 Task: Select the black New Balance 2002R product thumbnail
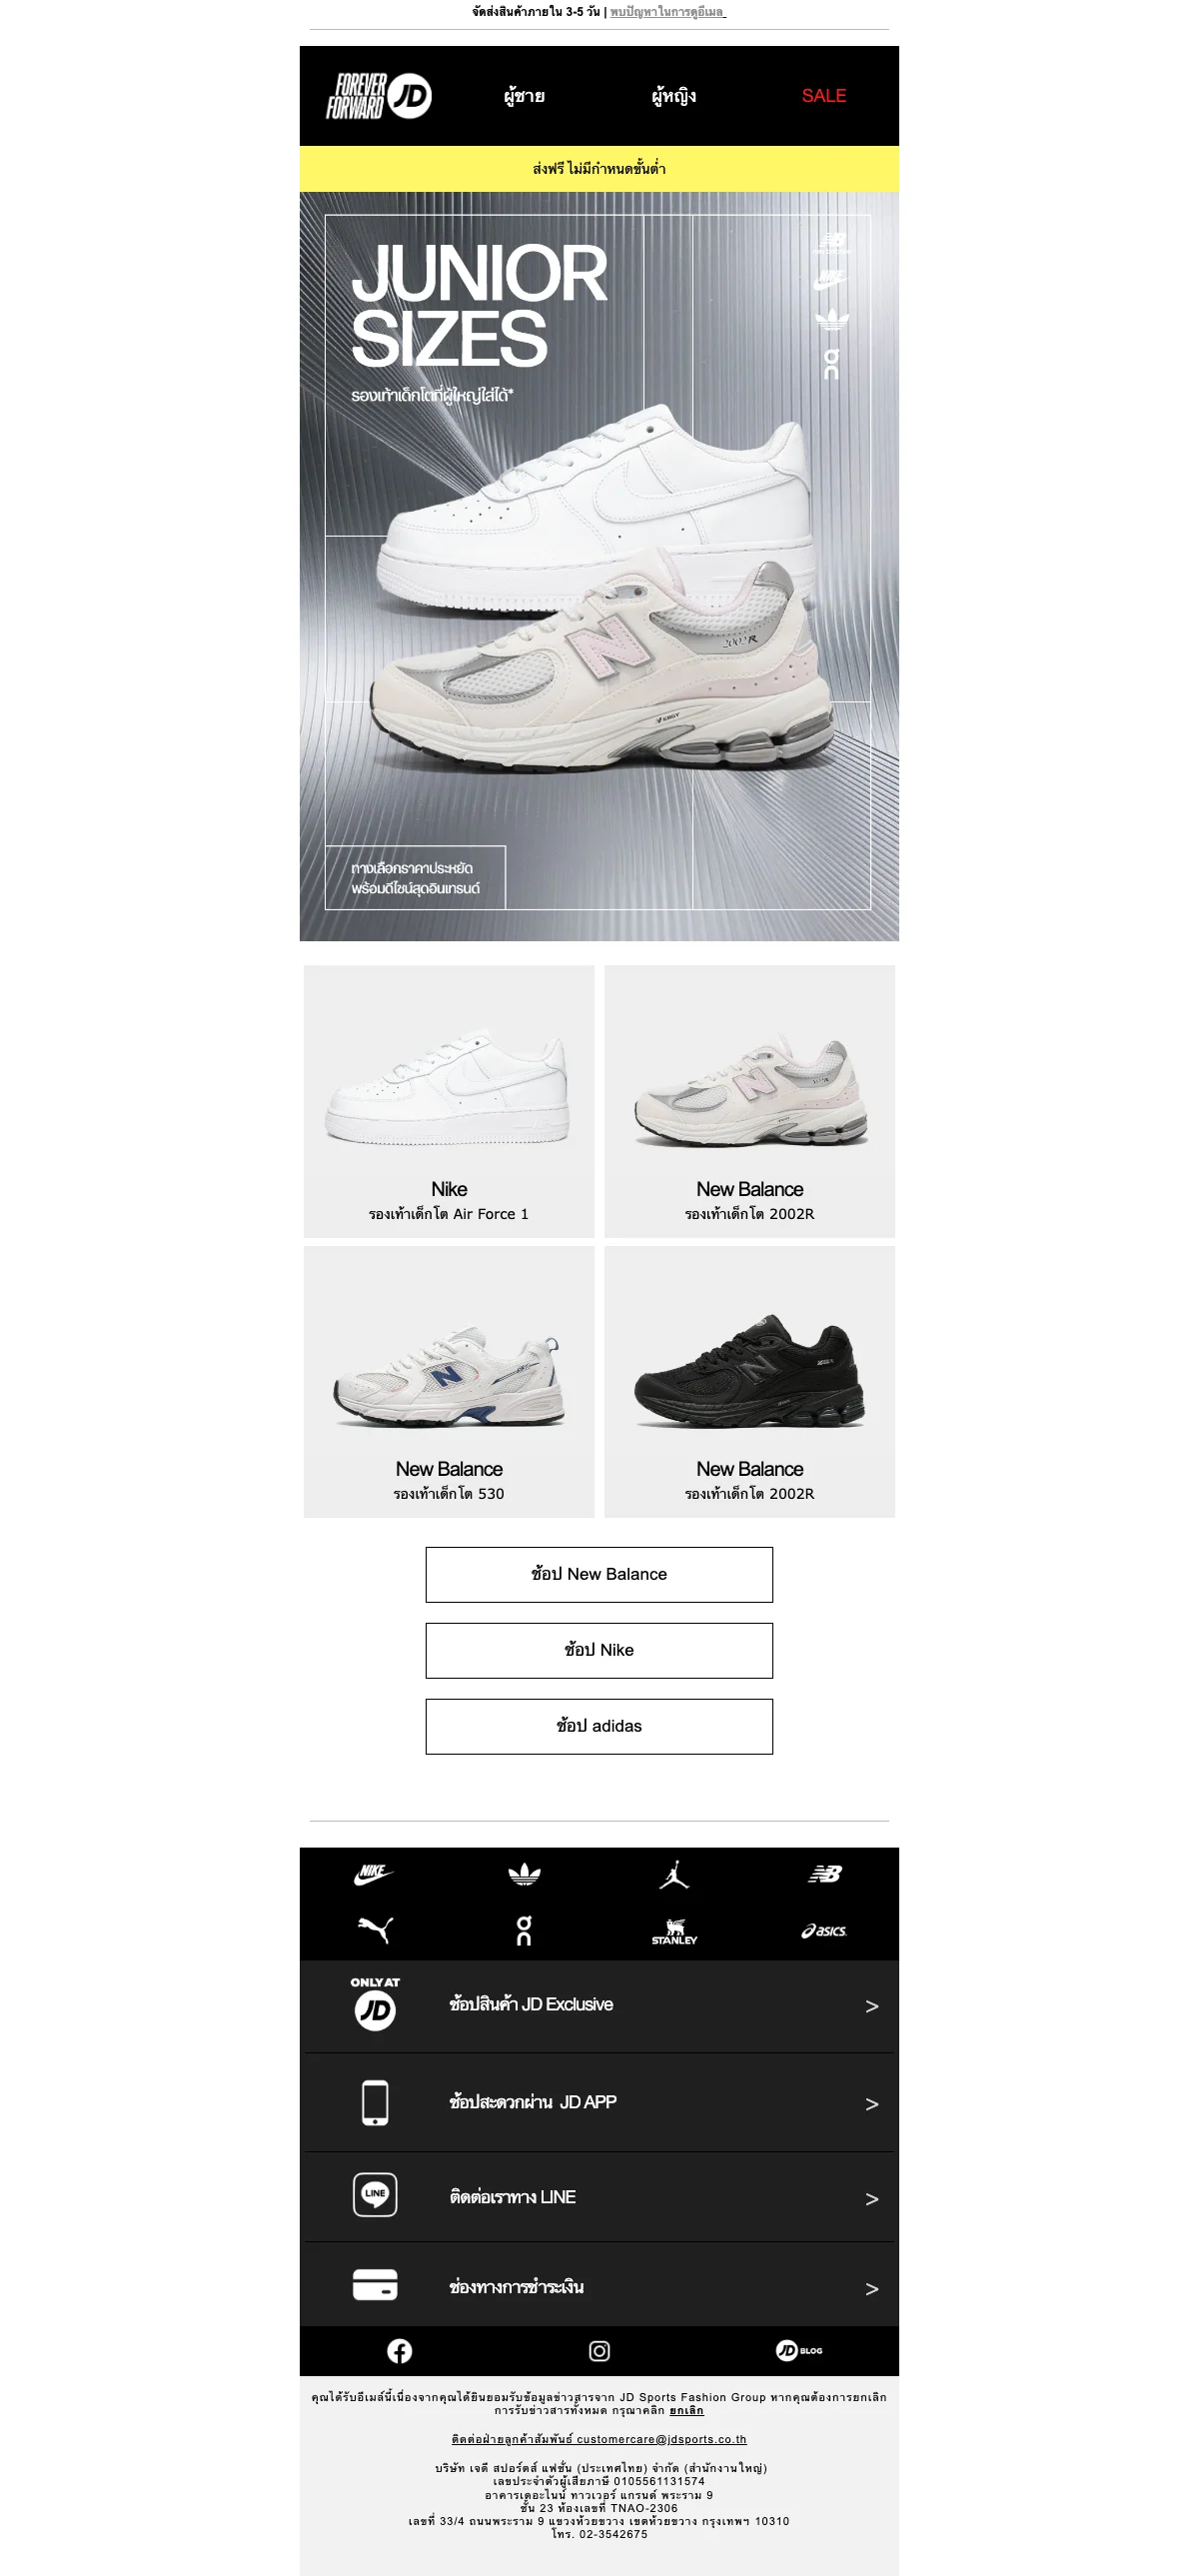[x=750, y=1381]
